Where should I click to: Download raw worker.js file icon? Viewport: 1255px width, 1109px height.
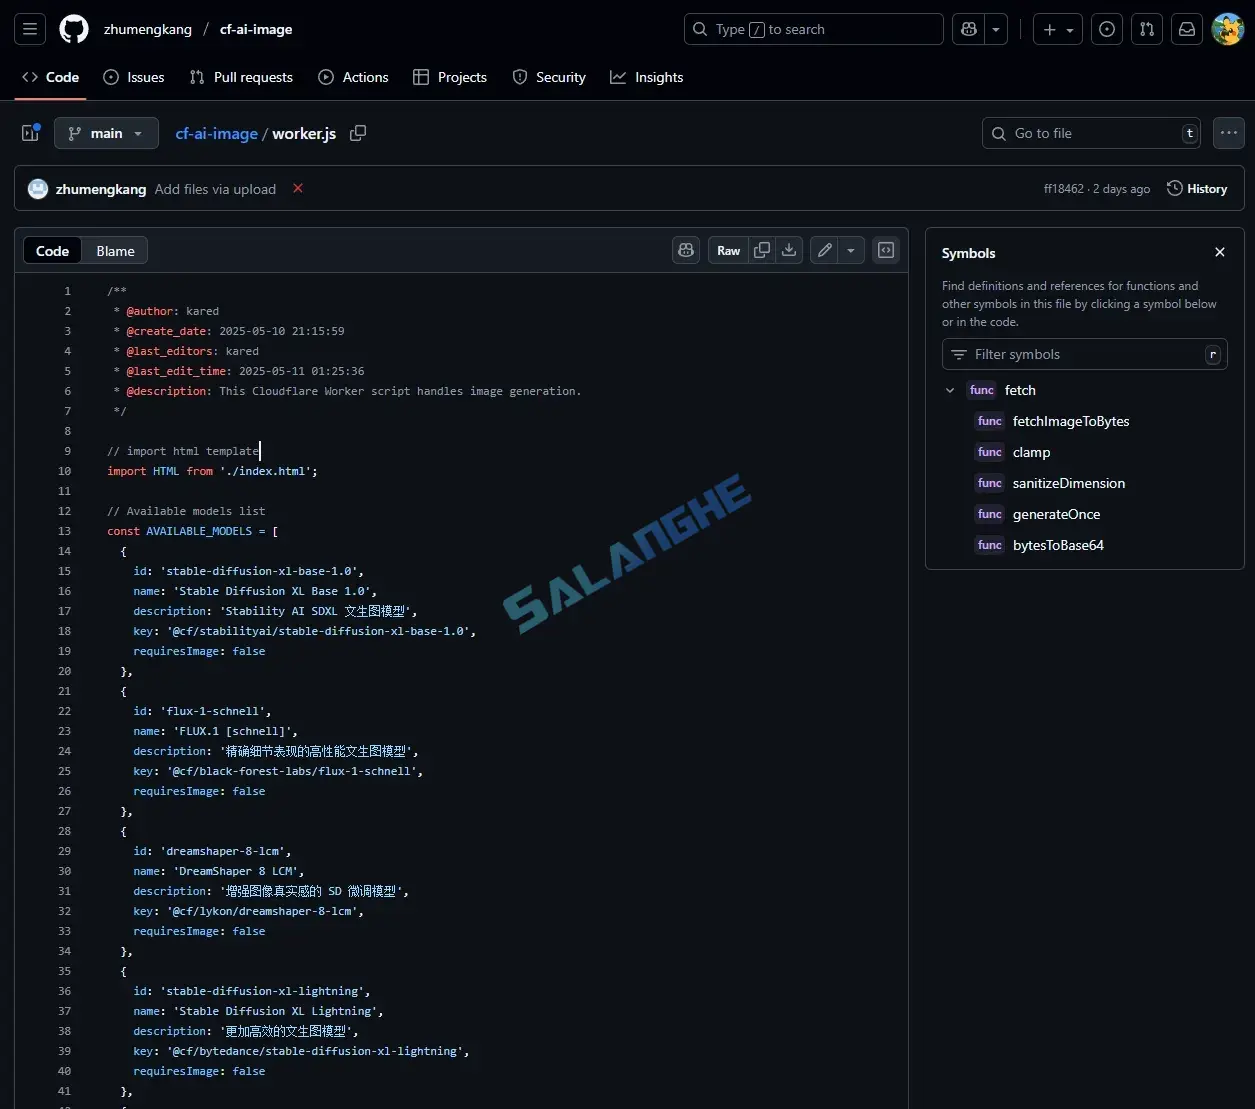(788, 250)
